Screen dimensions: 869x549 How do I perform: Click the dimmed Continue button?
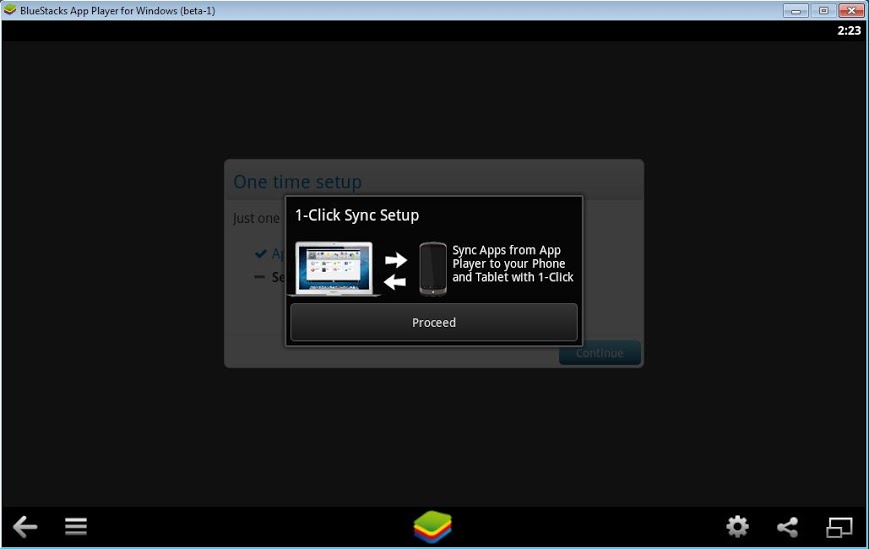point(600,353)
